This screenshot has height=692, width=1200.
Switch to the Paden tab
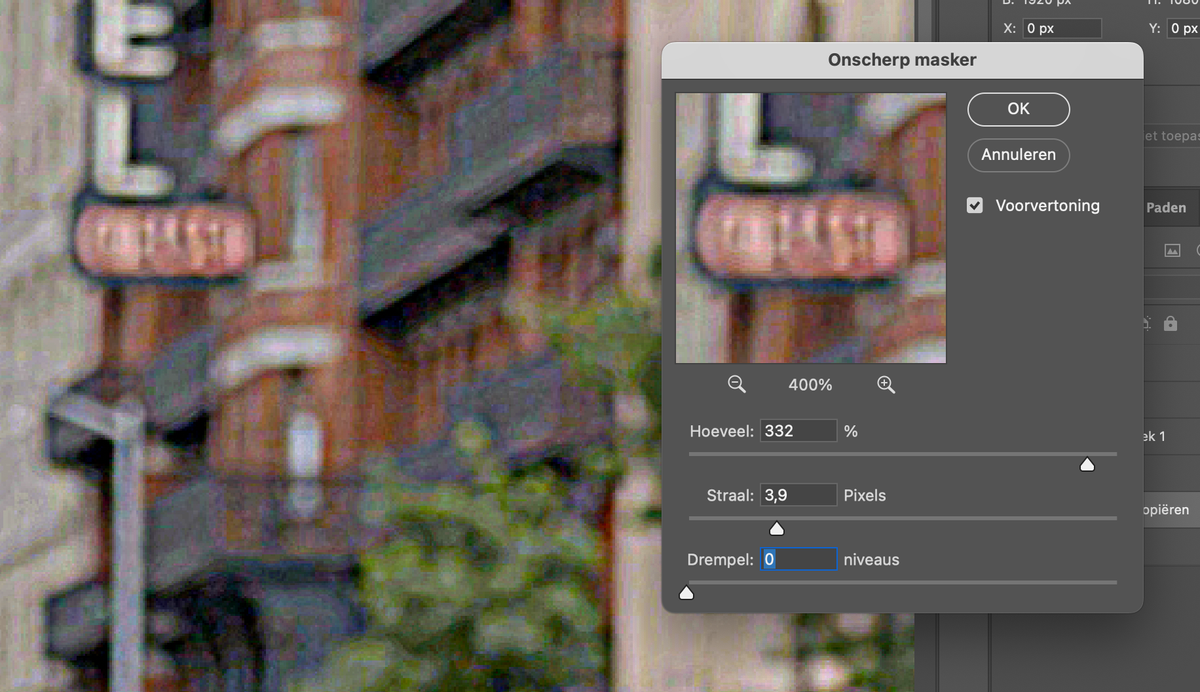pos(1166,208)
